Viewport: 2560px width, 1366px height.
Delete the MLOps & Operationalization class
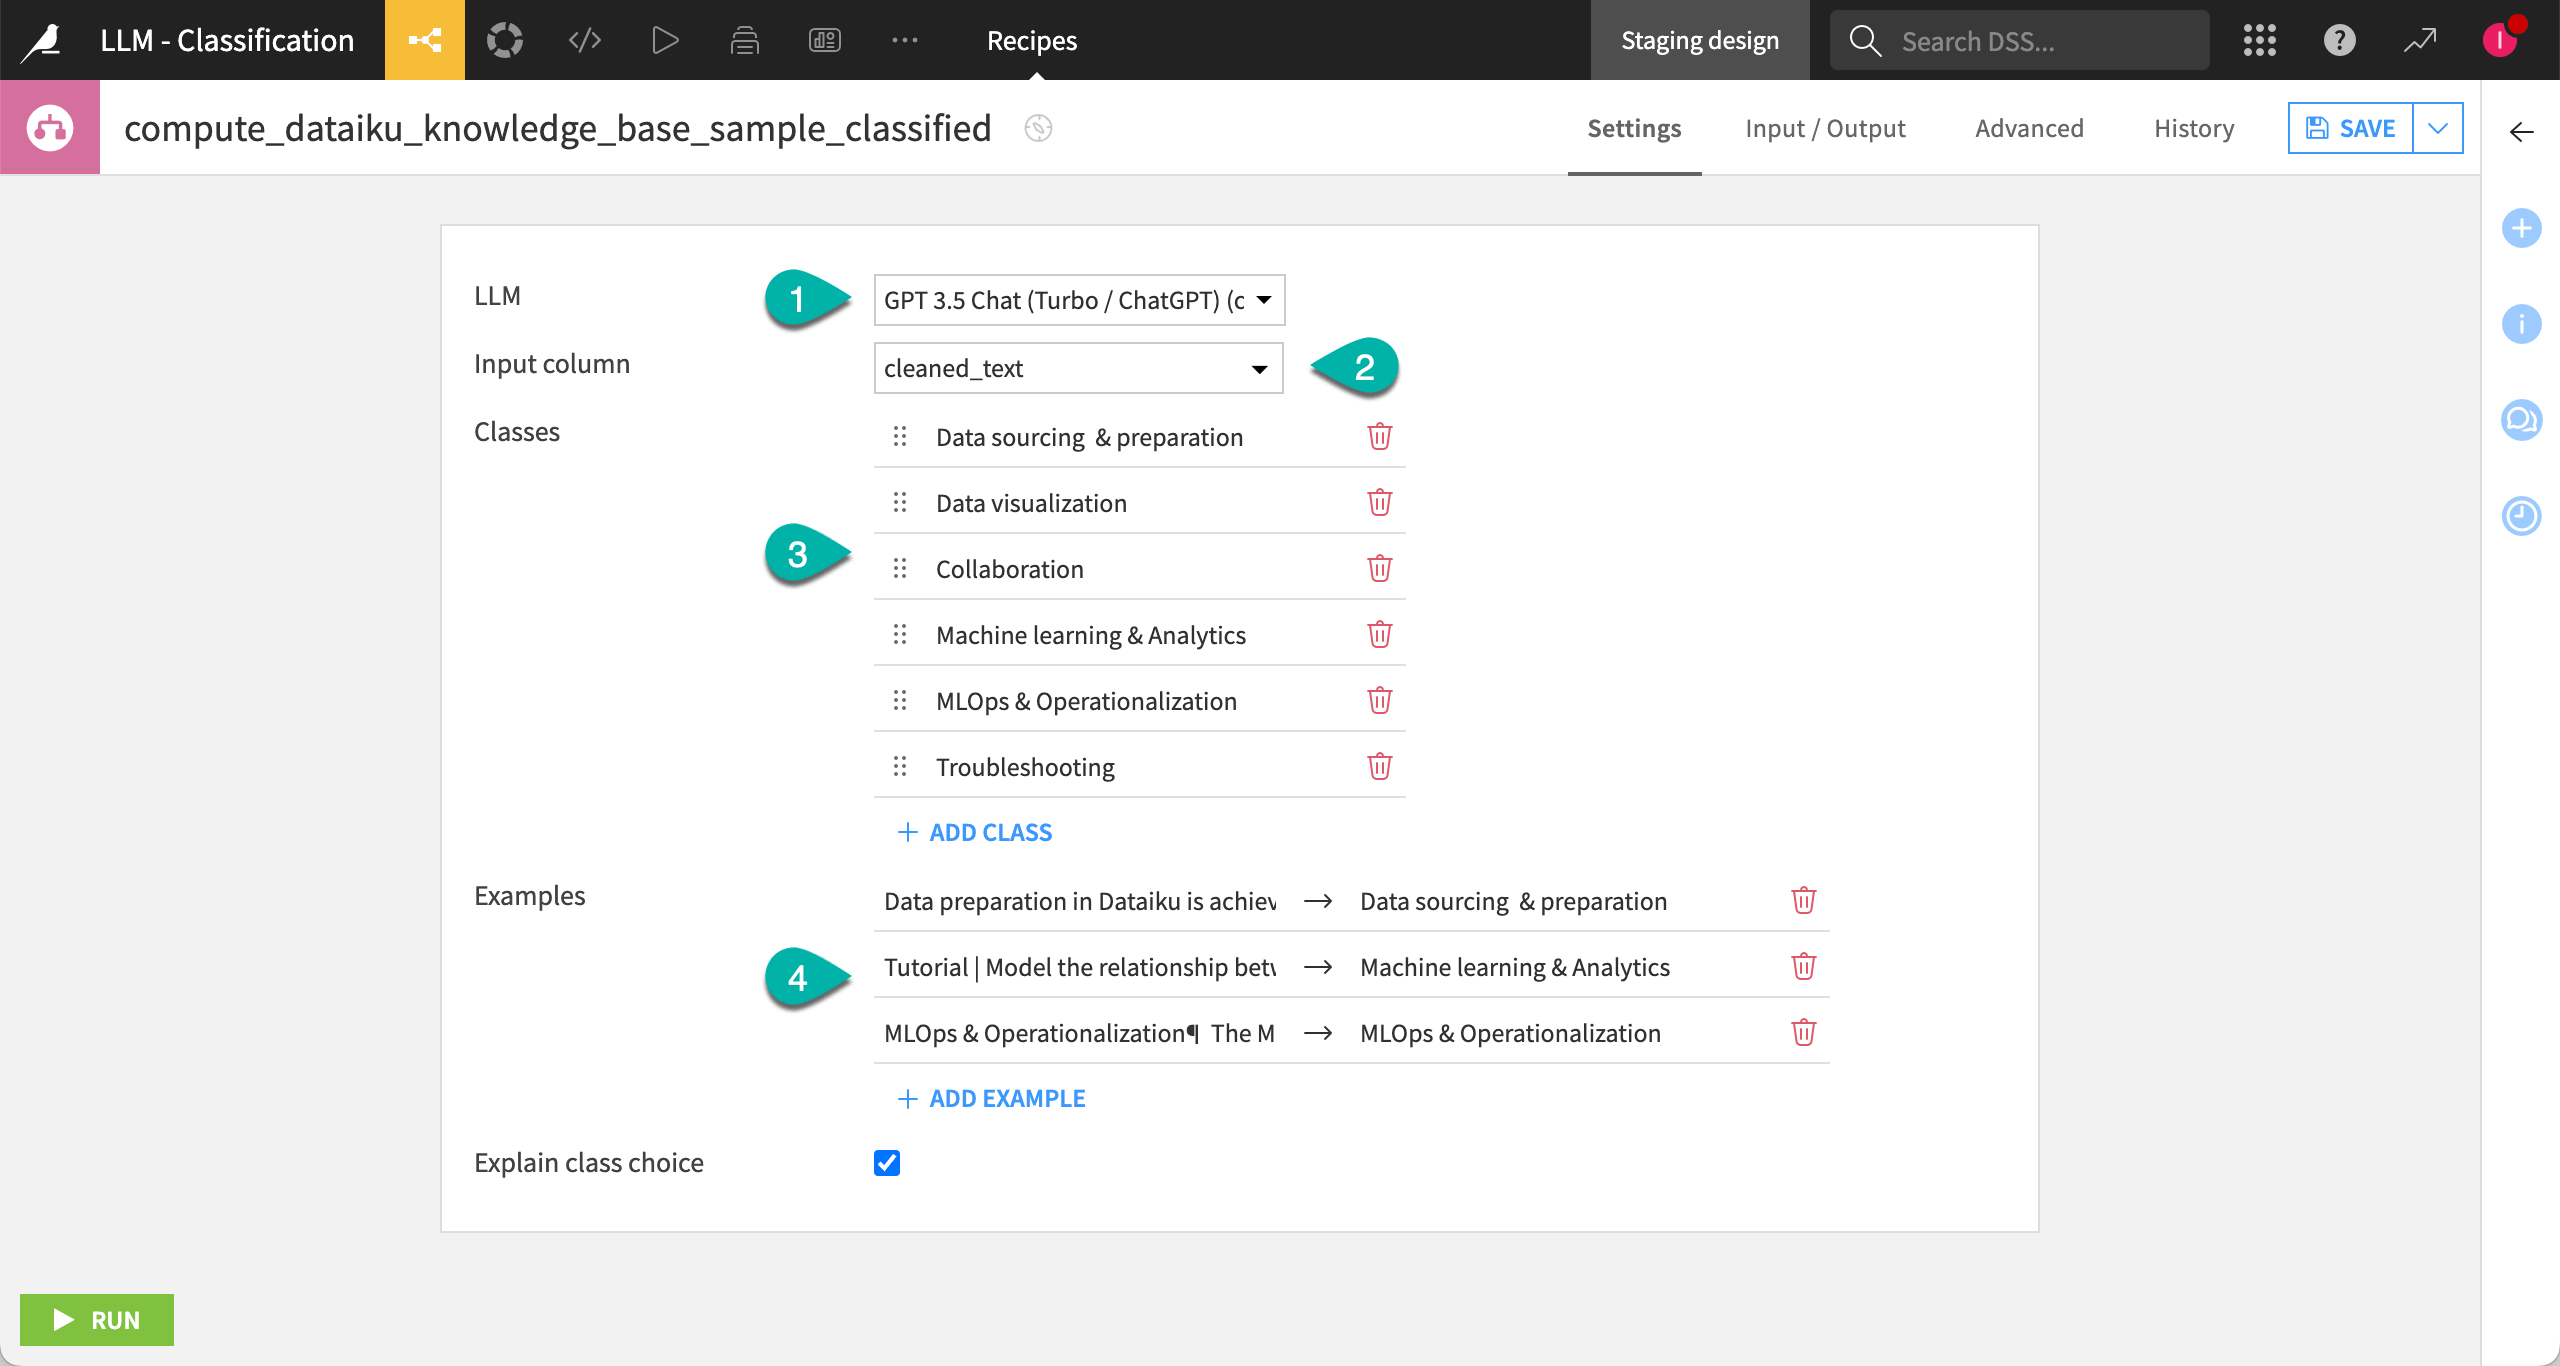coord(1379,701)
